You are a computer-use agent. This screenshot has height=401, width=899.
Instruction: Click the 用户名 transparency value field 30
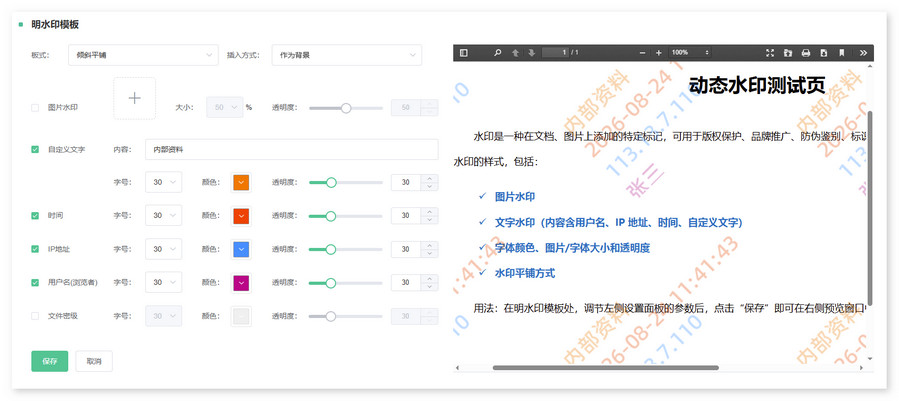406,282
